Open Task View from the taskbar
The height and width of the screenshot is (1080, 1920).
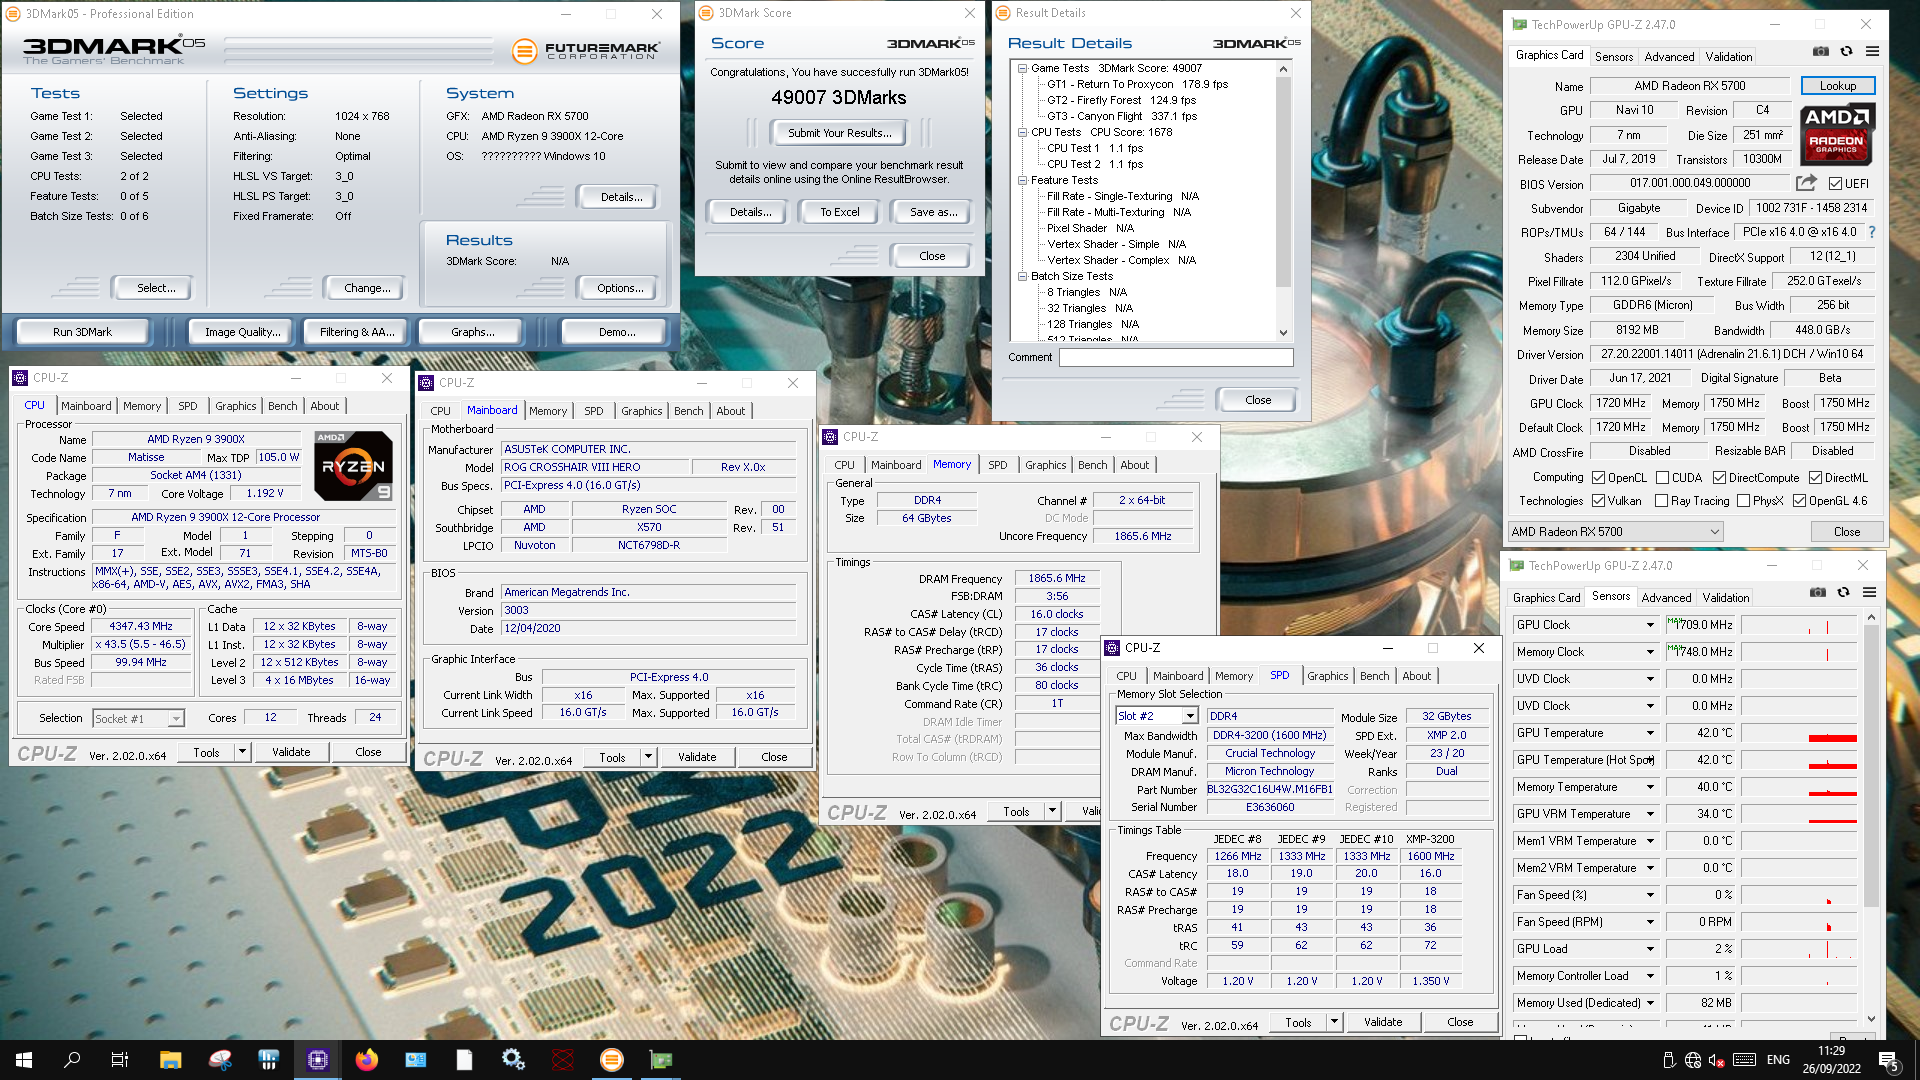tap(119, 1060)
